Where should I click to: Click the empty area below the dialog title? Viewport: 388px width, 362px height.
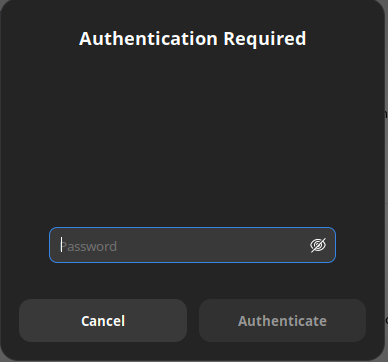193,133
